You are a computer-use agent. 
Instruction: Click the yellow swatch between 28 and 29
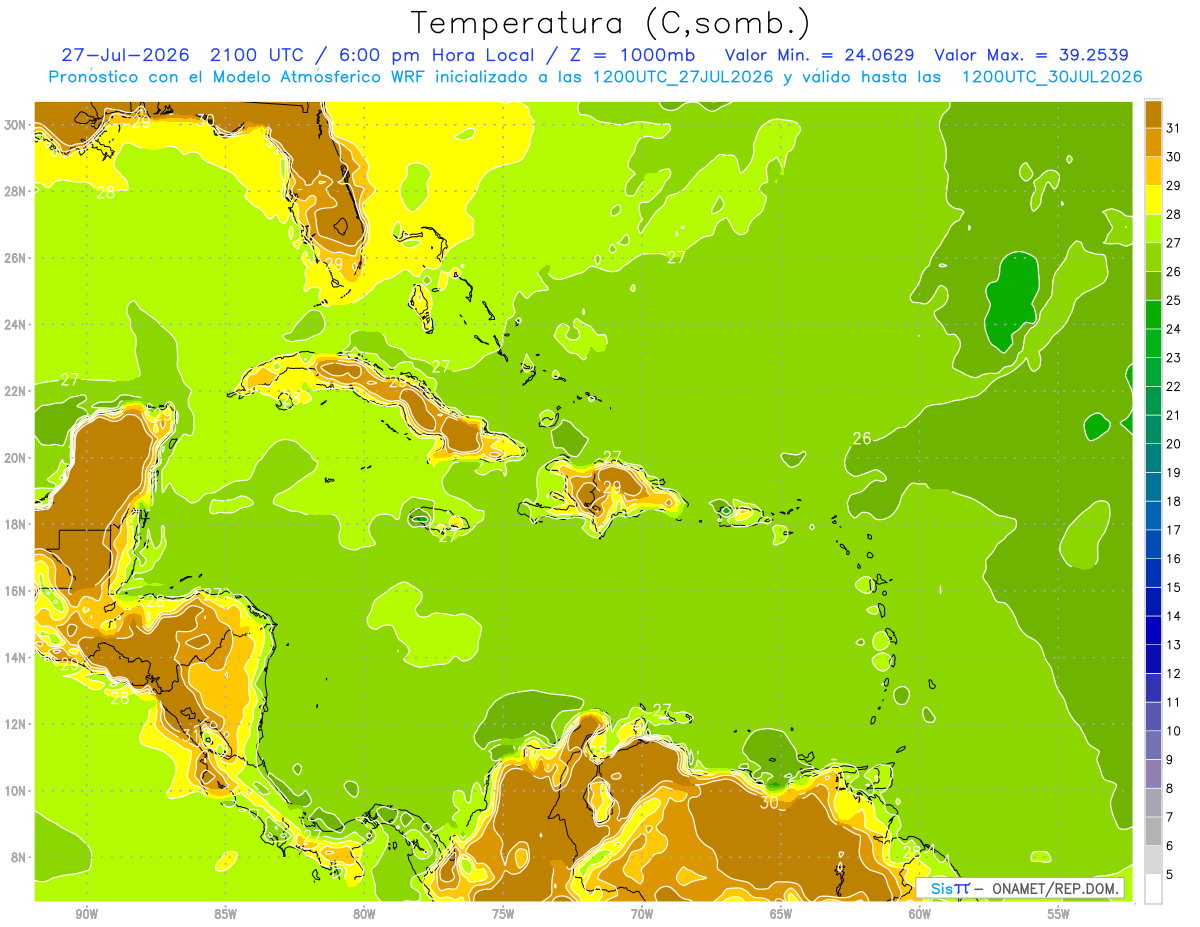(x=1153, y=200)
